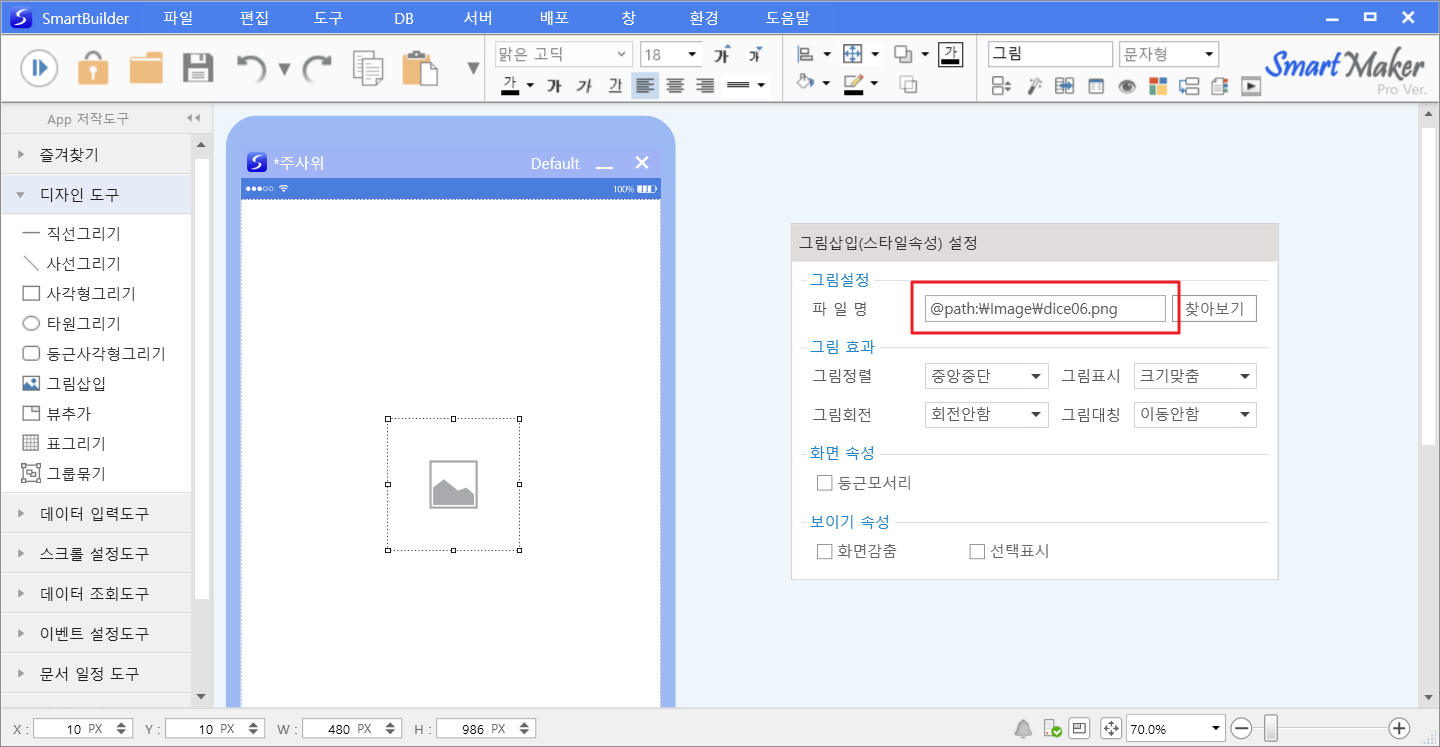The height and width of the screenshot is (747, 1440).
Task: Toggle italic 가 formatting
Action: 584,85
